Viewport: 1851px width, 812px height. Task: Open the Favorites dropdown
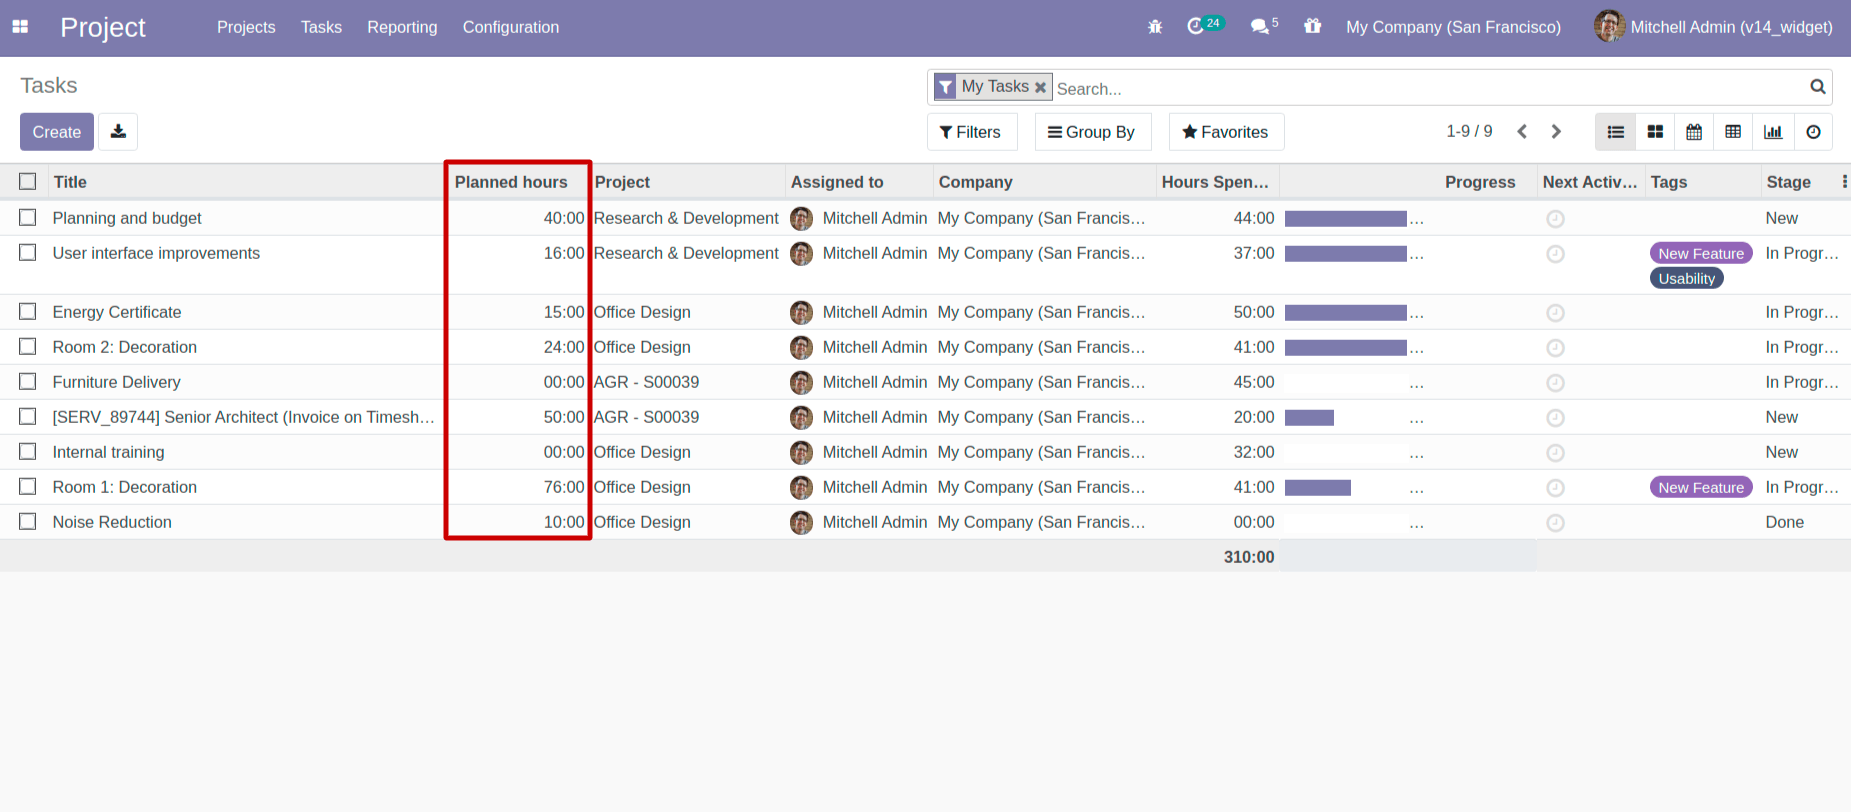click(1226, 132)
